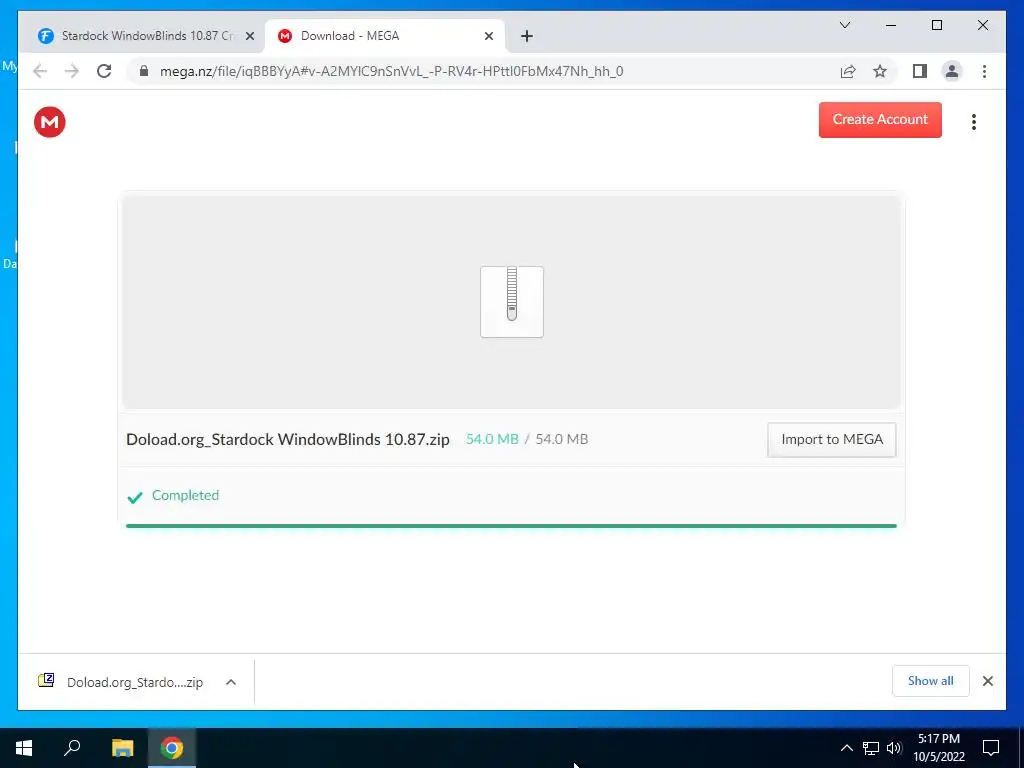Maximize the Chrome window

(936, 25)
